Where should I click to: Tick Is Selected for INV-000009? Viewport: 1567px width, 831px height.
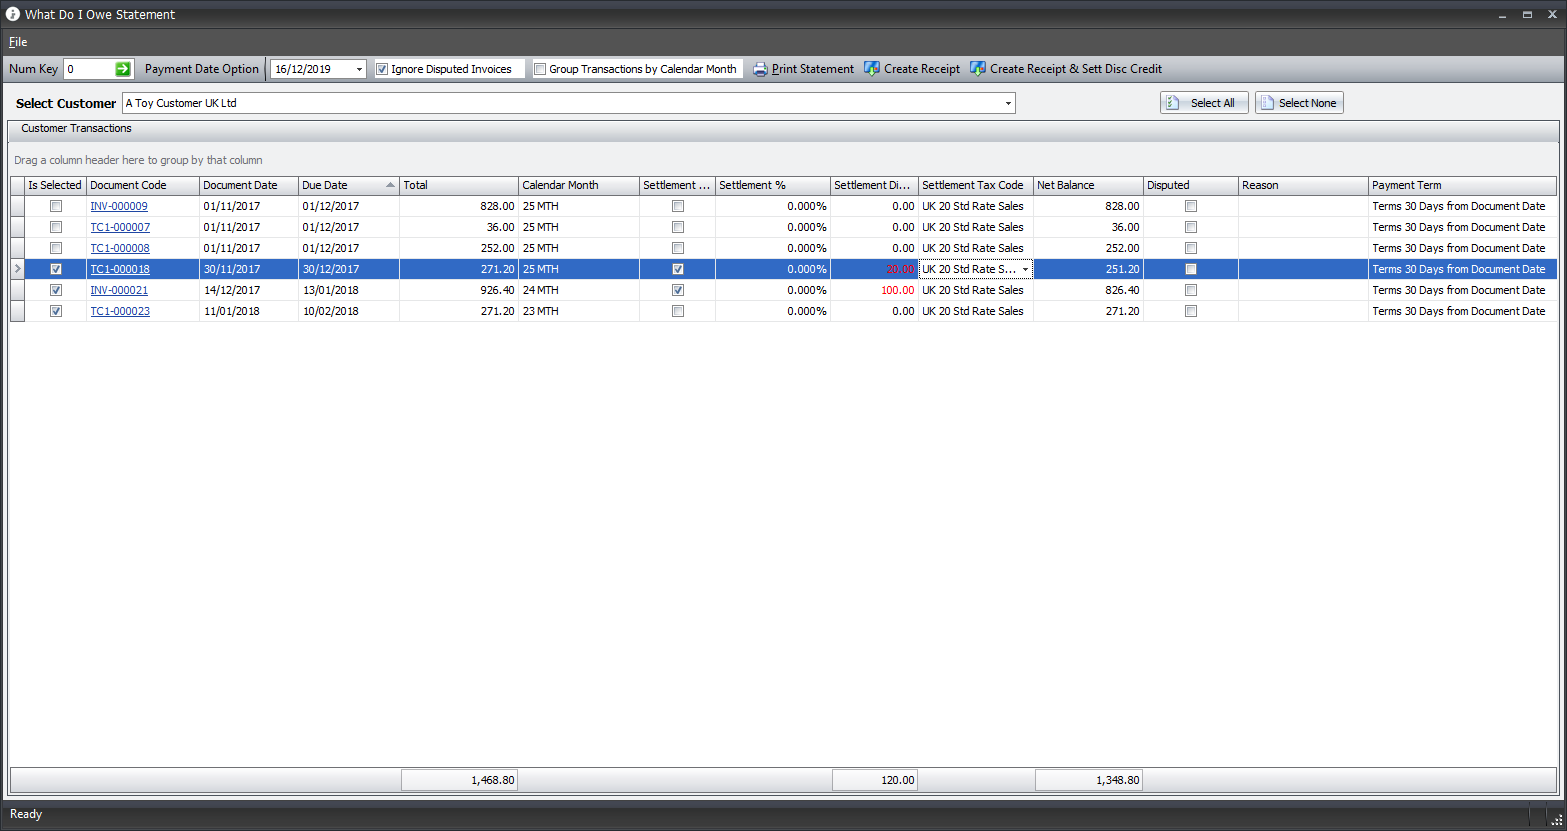[x=56, y=206]
